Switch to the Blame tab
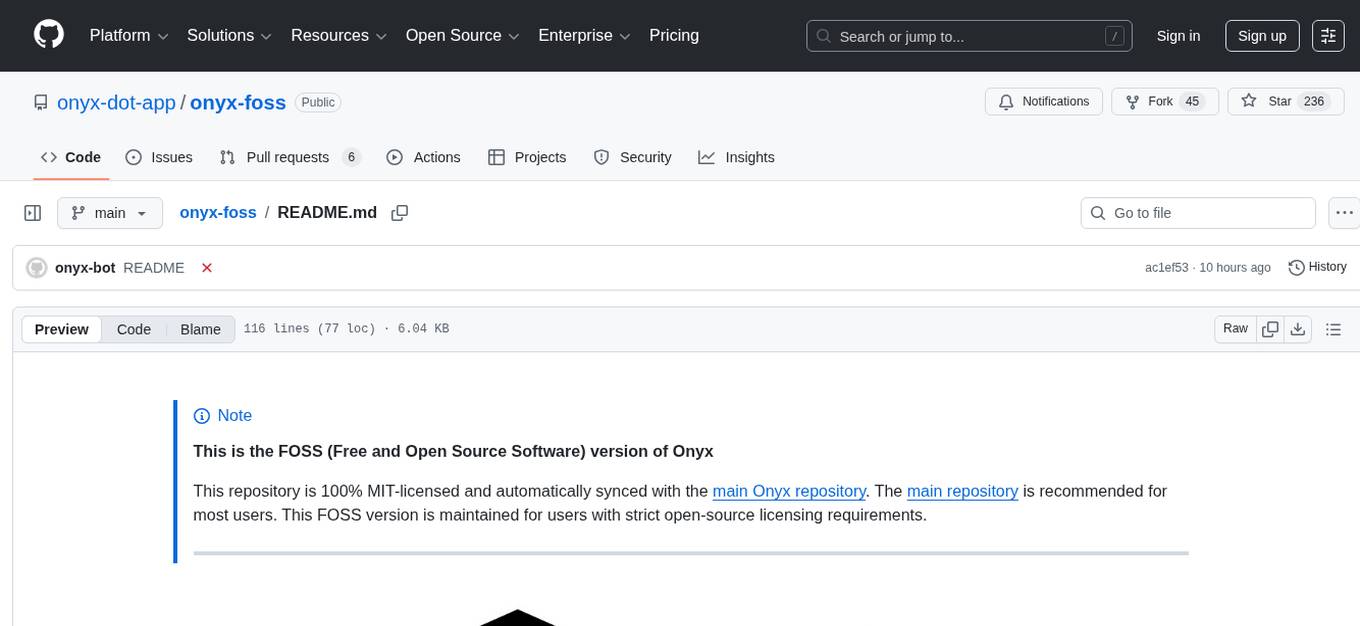The image size is (1360, 626). coord(200,329)
